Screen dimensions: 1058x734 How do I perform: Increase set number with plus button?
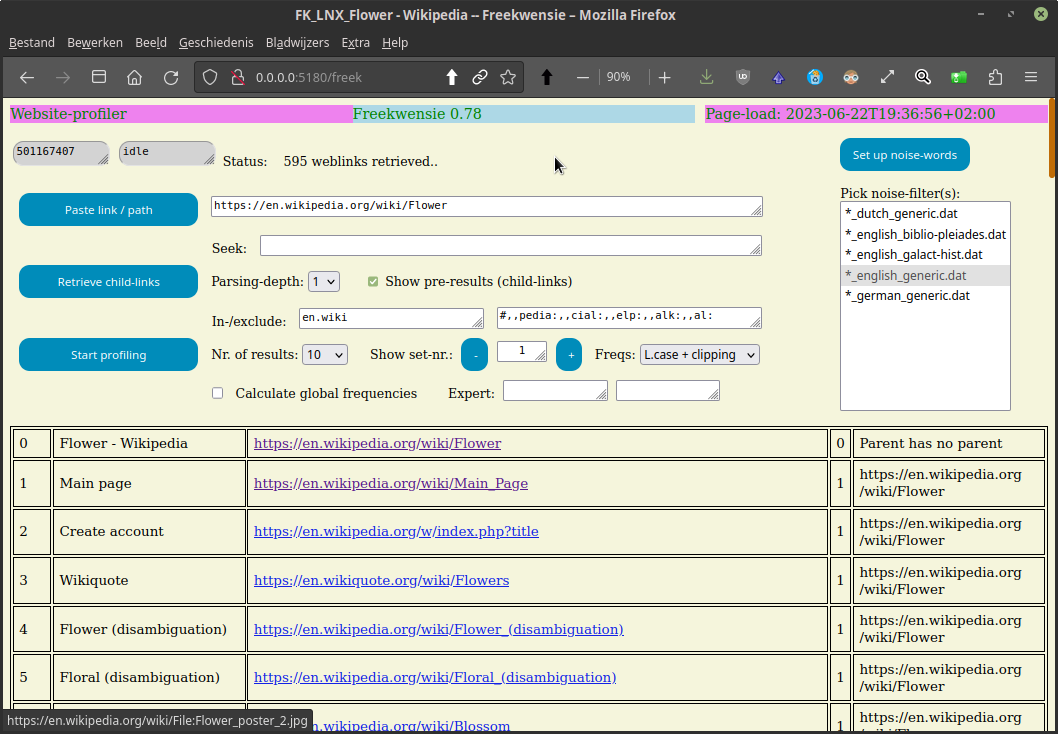(x=569, y=355)
